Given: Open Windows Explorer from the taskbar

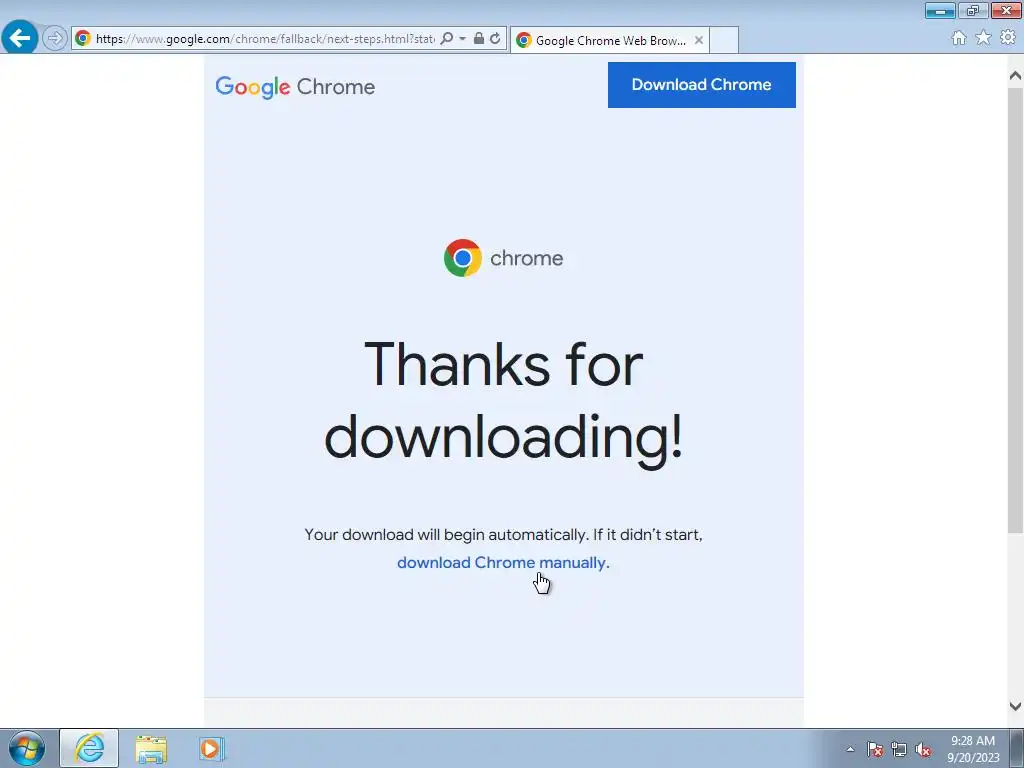Looking at the screenshot, I should click(151, 748).
